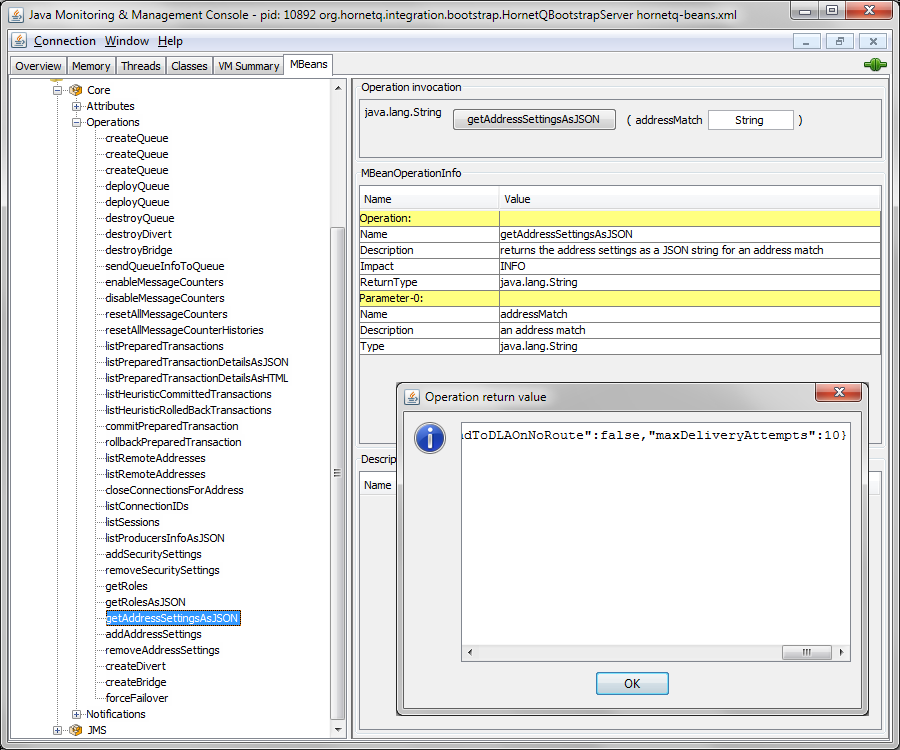Click the addressMatch String input field
Viewport: 900px width, 750px height.
(x=750, y=120)
